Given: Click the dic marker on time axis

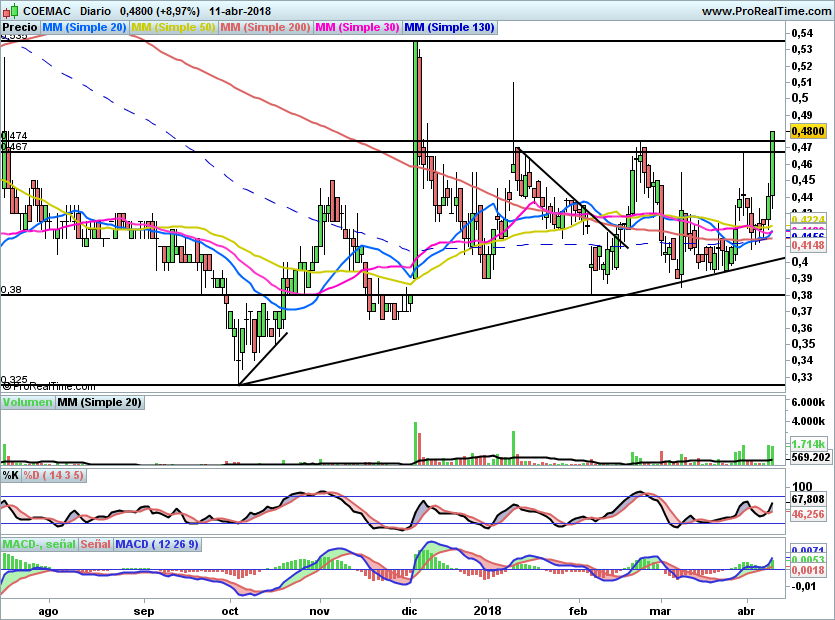Looking at the screenshot, I should tap(410, 610).
